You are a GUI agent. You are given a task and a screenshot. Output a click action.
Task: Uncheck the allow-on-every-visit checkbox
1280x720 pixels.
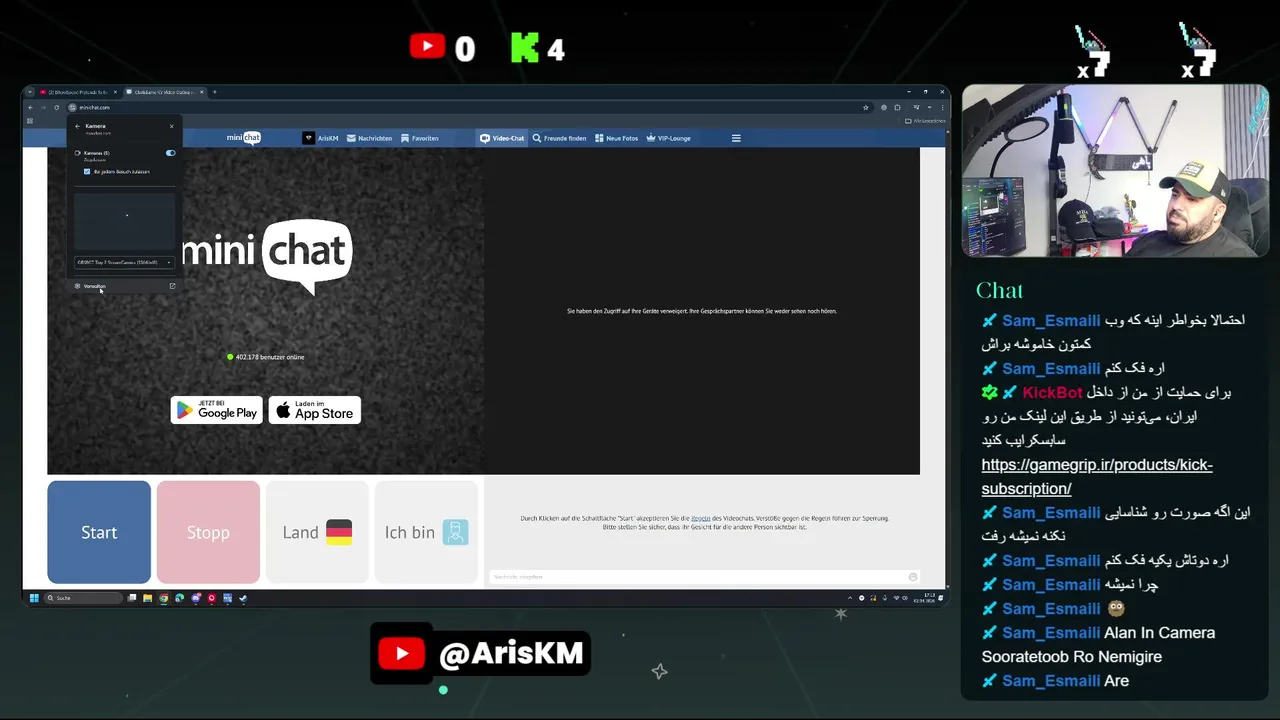[x=87, y=171]
